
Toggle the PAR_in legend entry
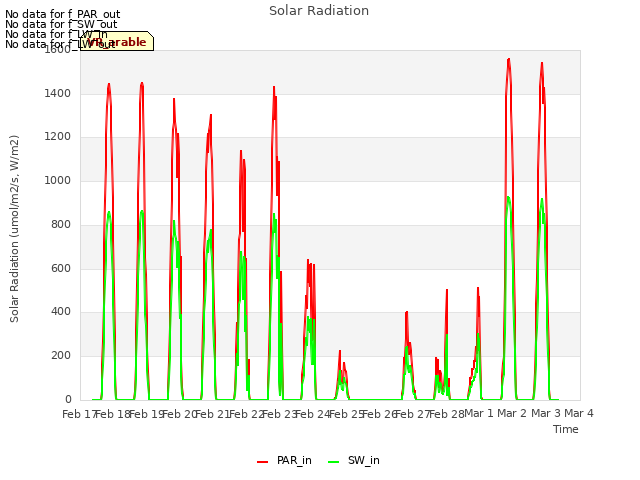284,460
